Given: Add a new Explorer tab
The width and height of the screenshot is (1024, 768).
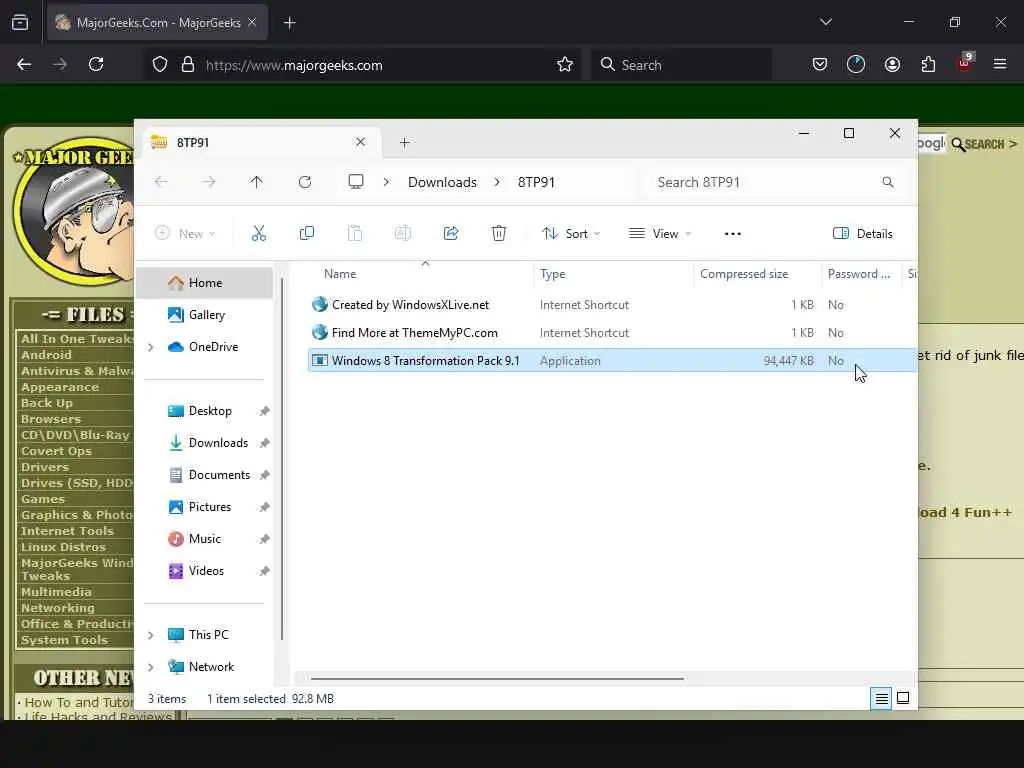Looking at the screenshot, I should pyautogui.click(x=404, y=142).
